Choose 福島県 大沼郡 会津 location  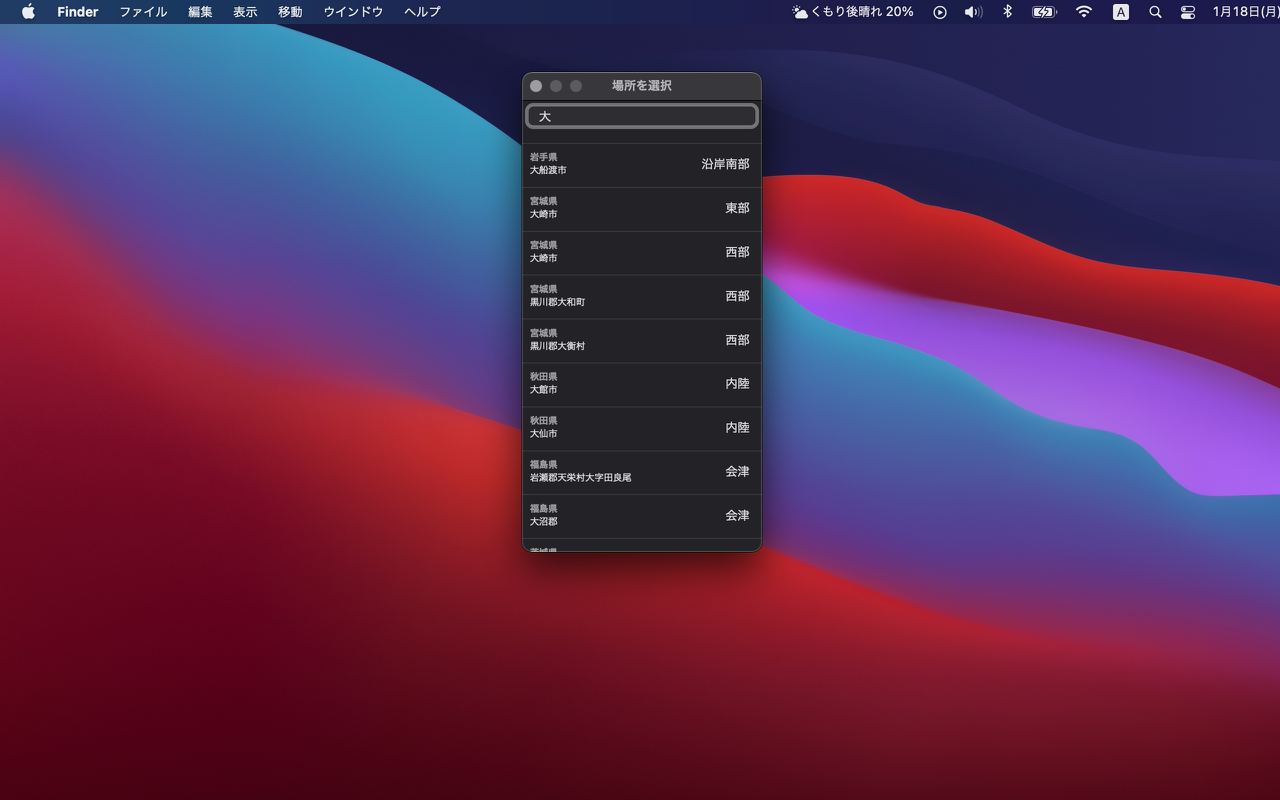click(x=642, y=516)
